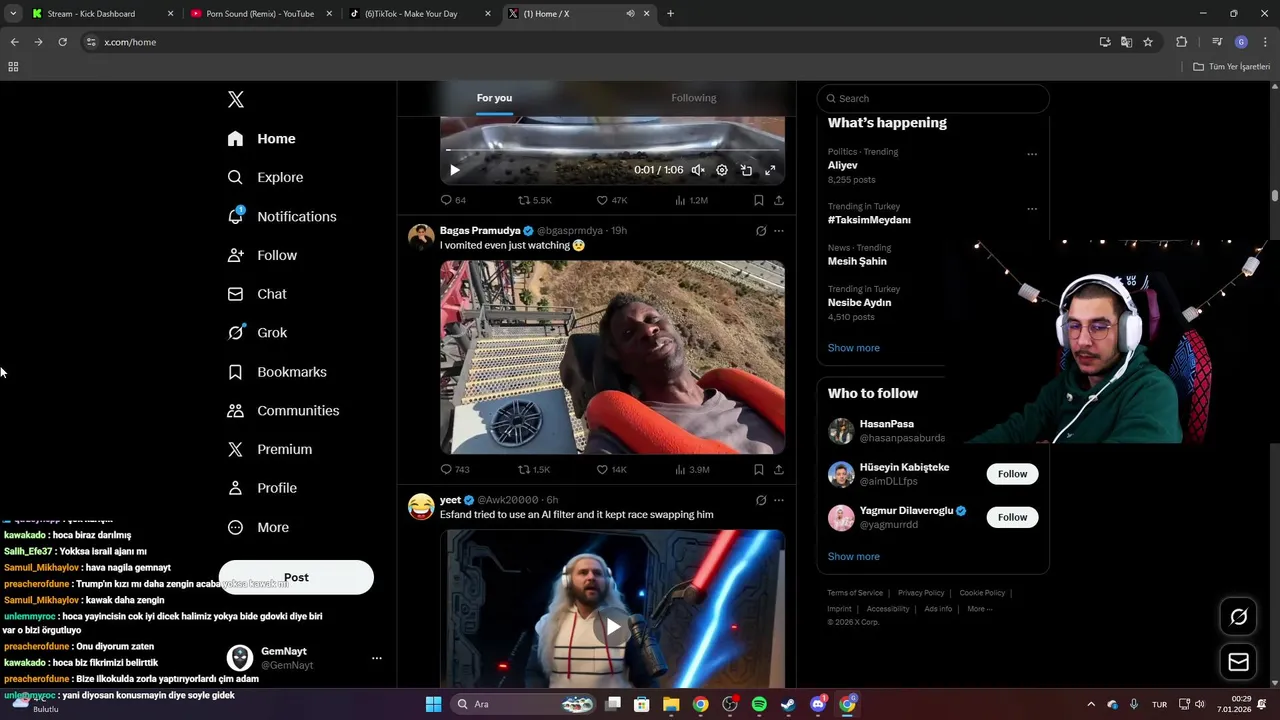Open GemNayt account options menu

point(377,658)
